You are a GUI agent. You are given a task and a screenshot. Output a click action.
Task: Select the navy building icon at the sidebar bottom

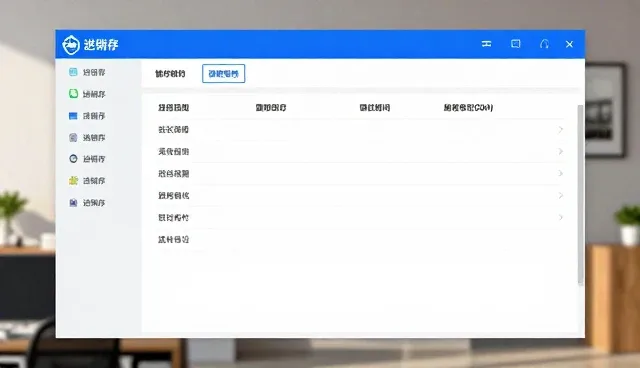click(x=73, y=202)
